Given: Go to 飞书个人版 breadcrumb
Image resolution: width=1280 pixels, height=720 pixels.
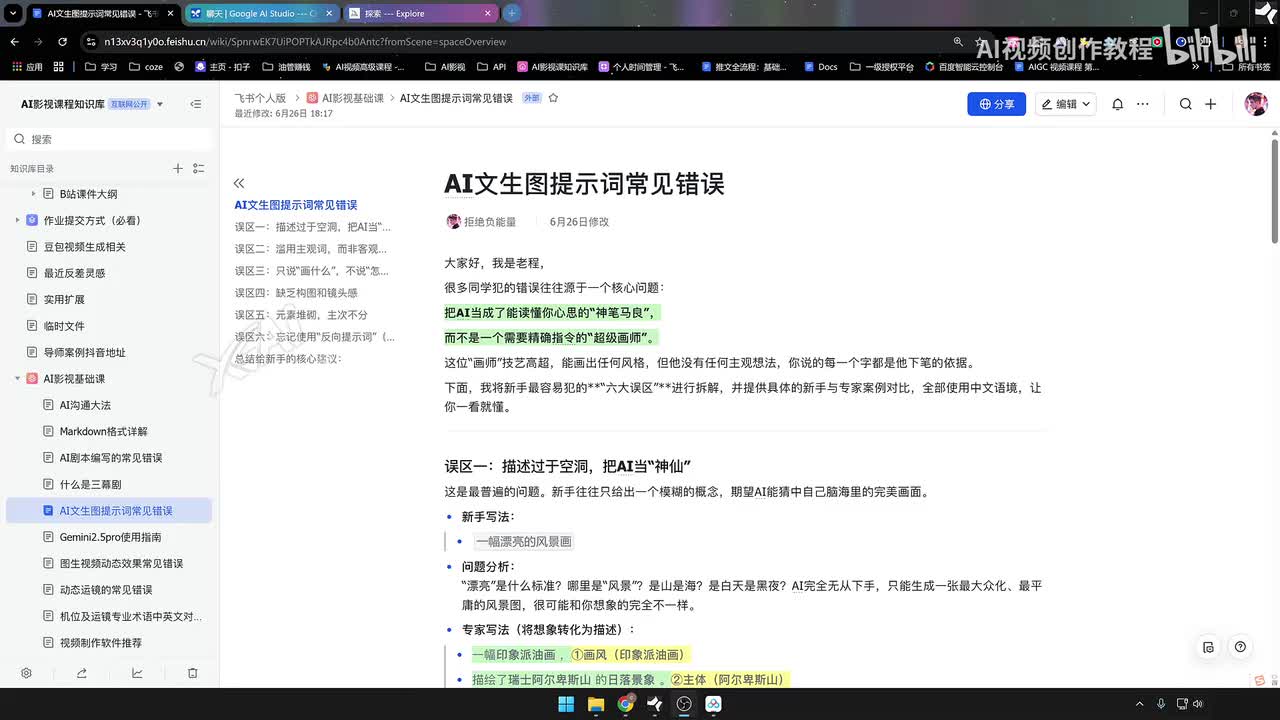Looking at the screenshot, I should click(260, 98).
